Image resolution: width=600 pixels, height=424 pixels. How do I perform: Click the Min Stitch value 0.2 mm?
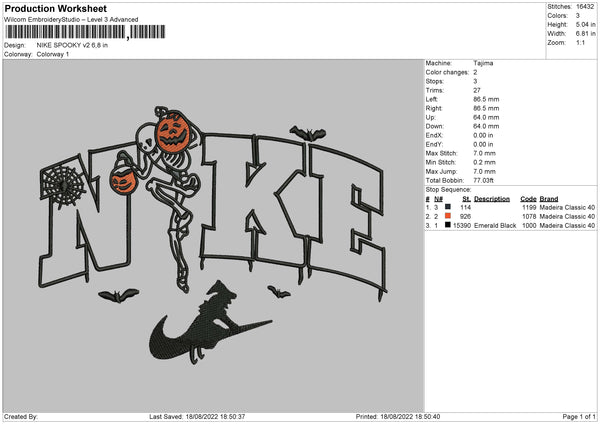coord(484,162)
